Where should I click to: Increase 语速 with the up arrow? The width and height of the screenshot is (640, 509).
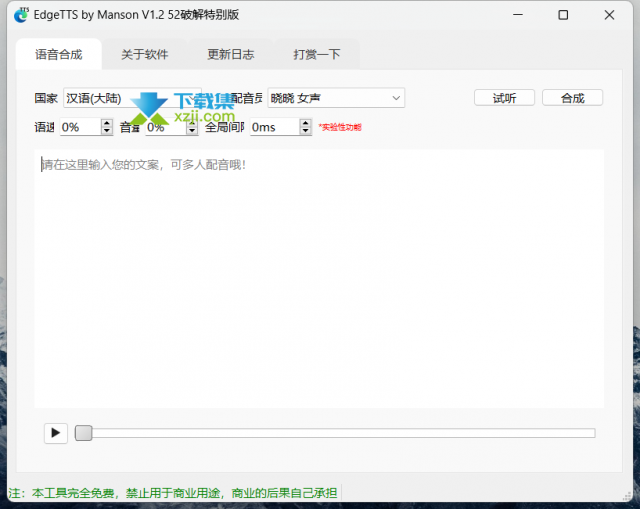point(107,123)
